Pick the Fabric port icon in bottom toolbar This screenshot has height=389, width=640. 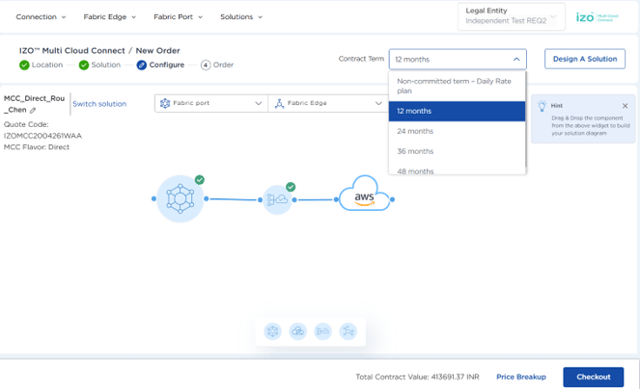(x=273, y=331)
